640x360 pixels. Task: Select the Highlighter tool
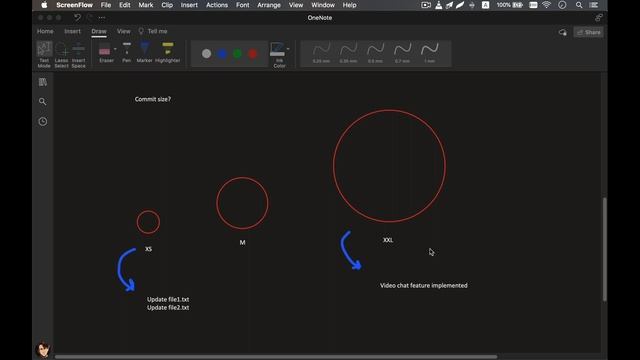pyautogui.click(x=167, y=53)
